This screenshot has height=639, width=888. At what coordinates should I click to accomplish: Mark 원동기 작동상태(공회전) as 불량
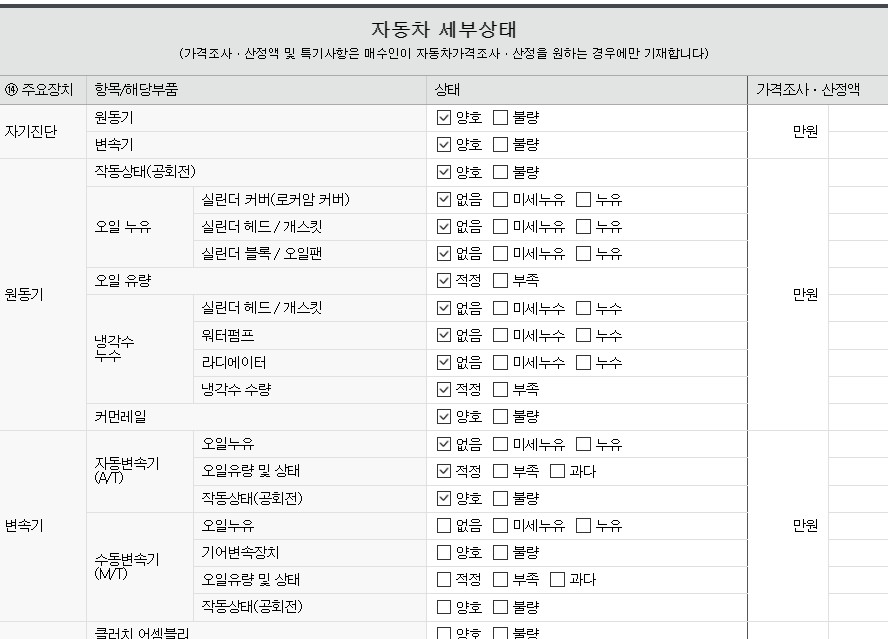(501, 172)
